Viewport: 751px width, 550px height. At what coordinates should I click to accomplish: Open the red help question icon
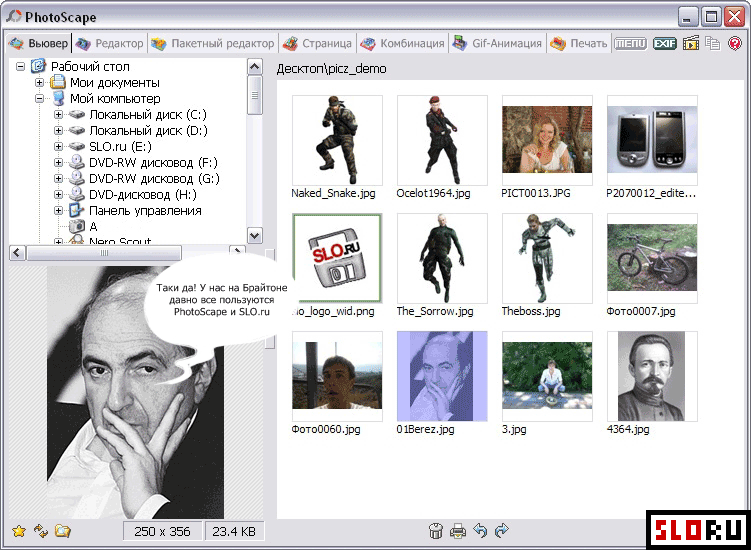734,43
